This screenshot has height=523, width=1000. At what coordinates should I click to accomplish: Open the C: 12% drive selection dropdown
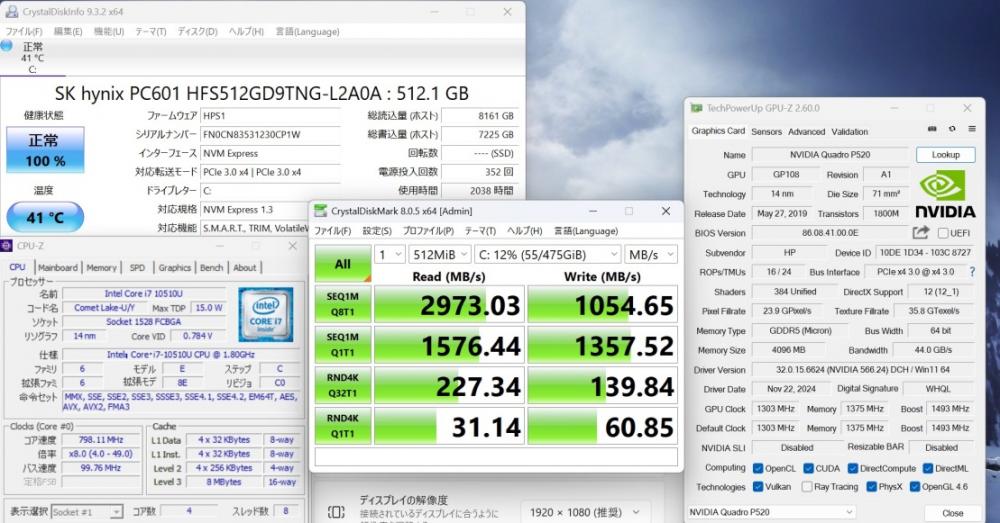(x=548, y=254)
